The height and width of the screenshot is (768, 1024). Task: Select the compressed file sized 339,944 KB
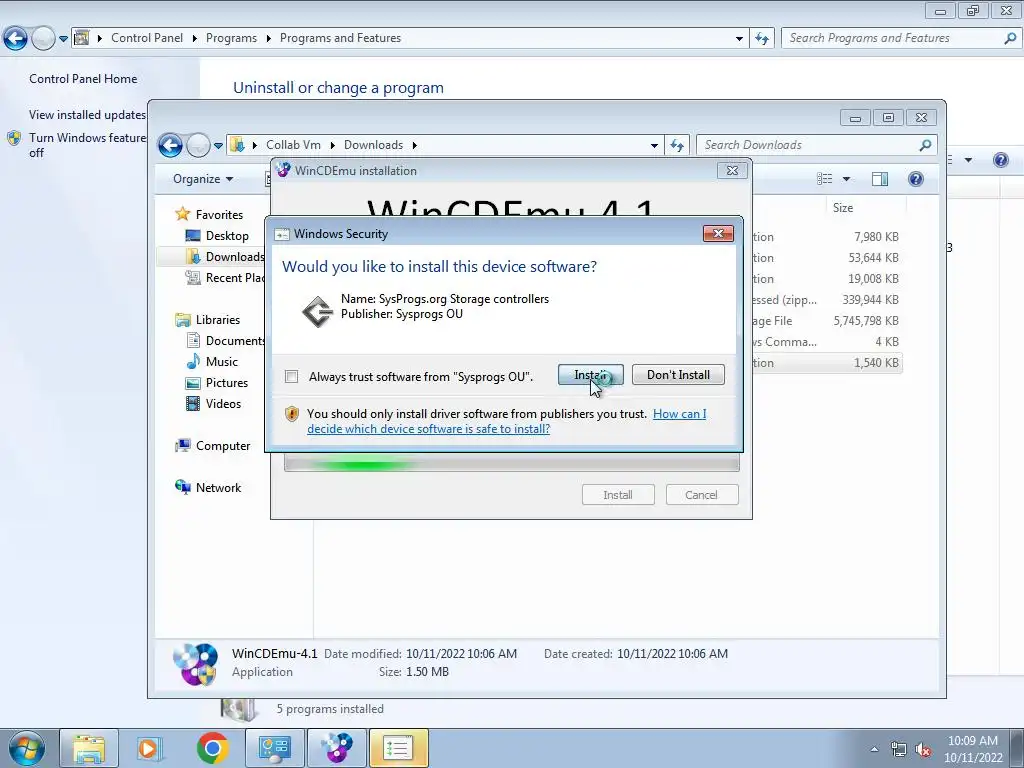point(827,300)
